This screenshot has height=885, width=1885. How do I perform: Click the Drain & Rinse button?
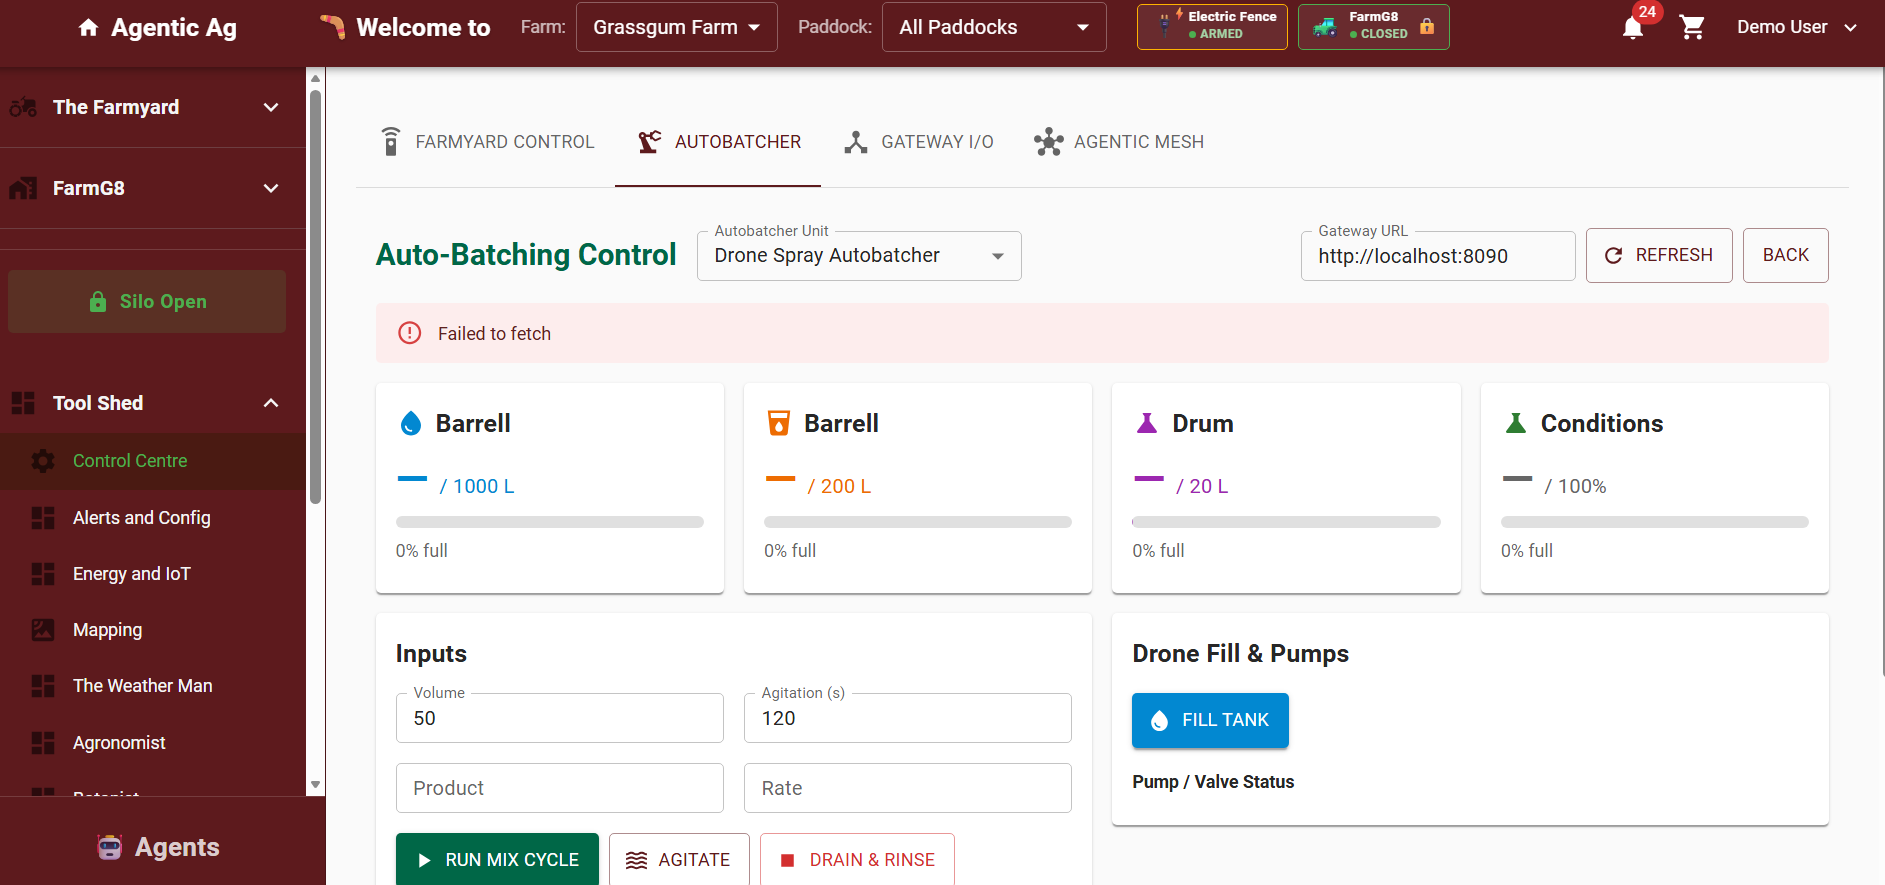[857, 859]
